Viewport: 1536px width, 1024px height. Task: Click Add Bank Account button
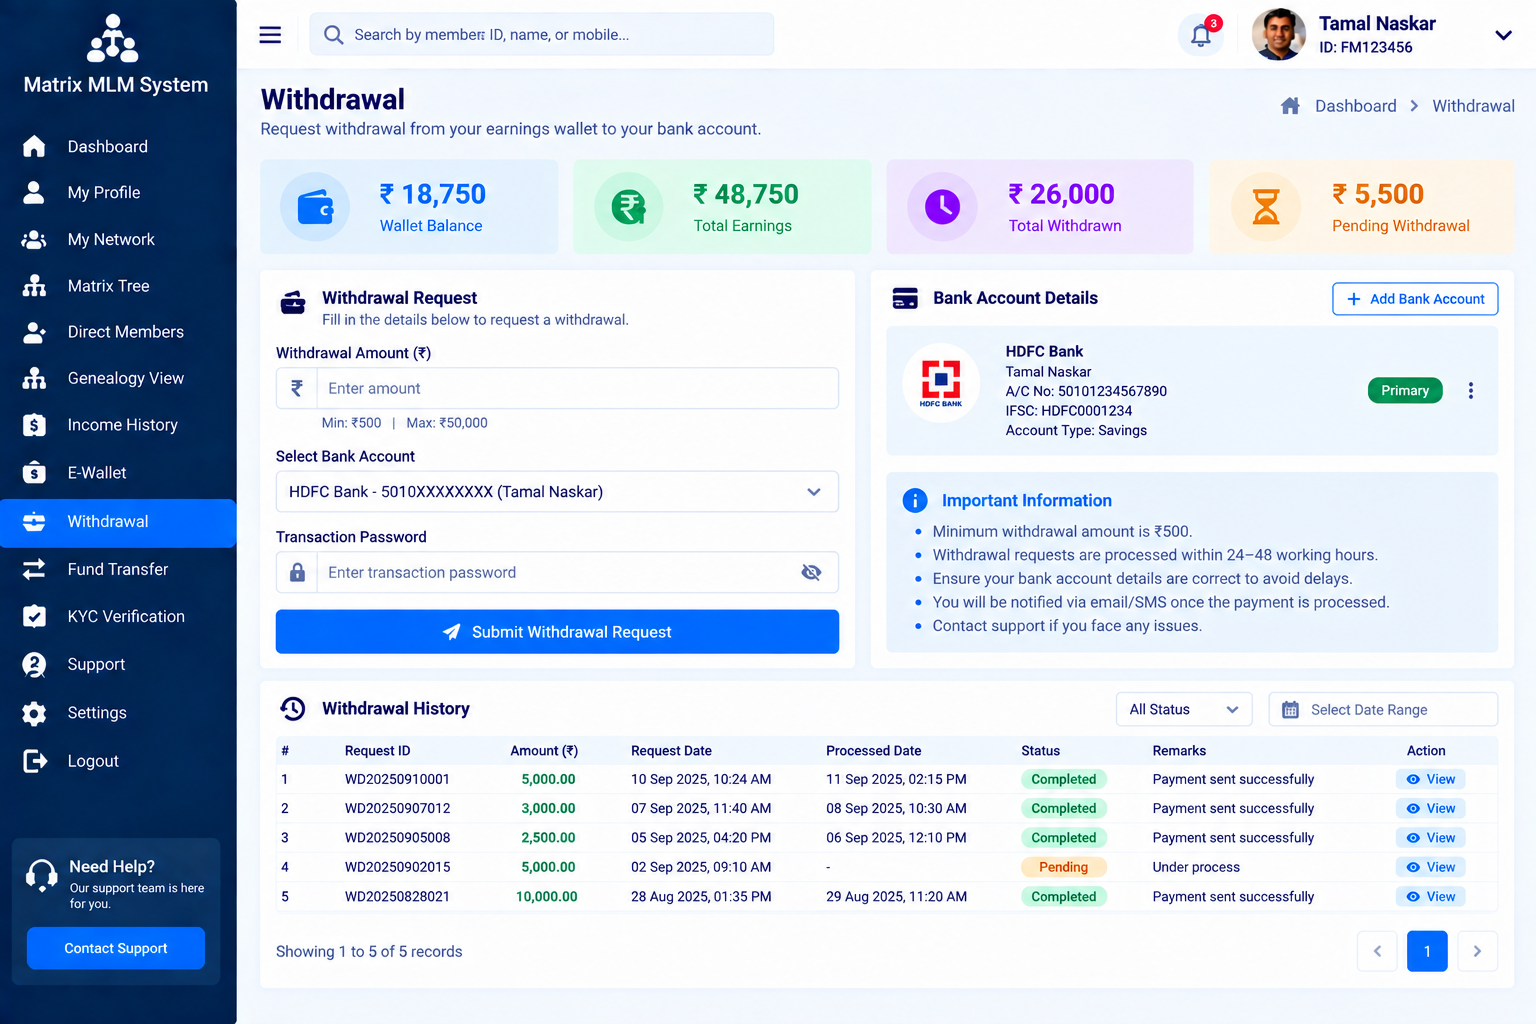pos(1415,299)
